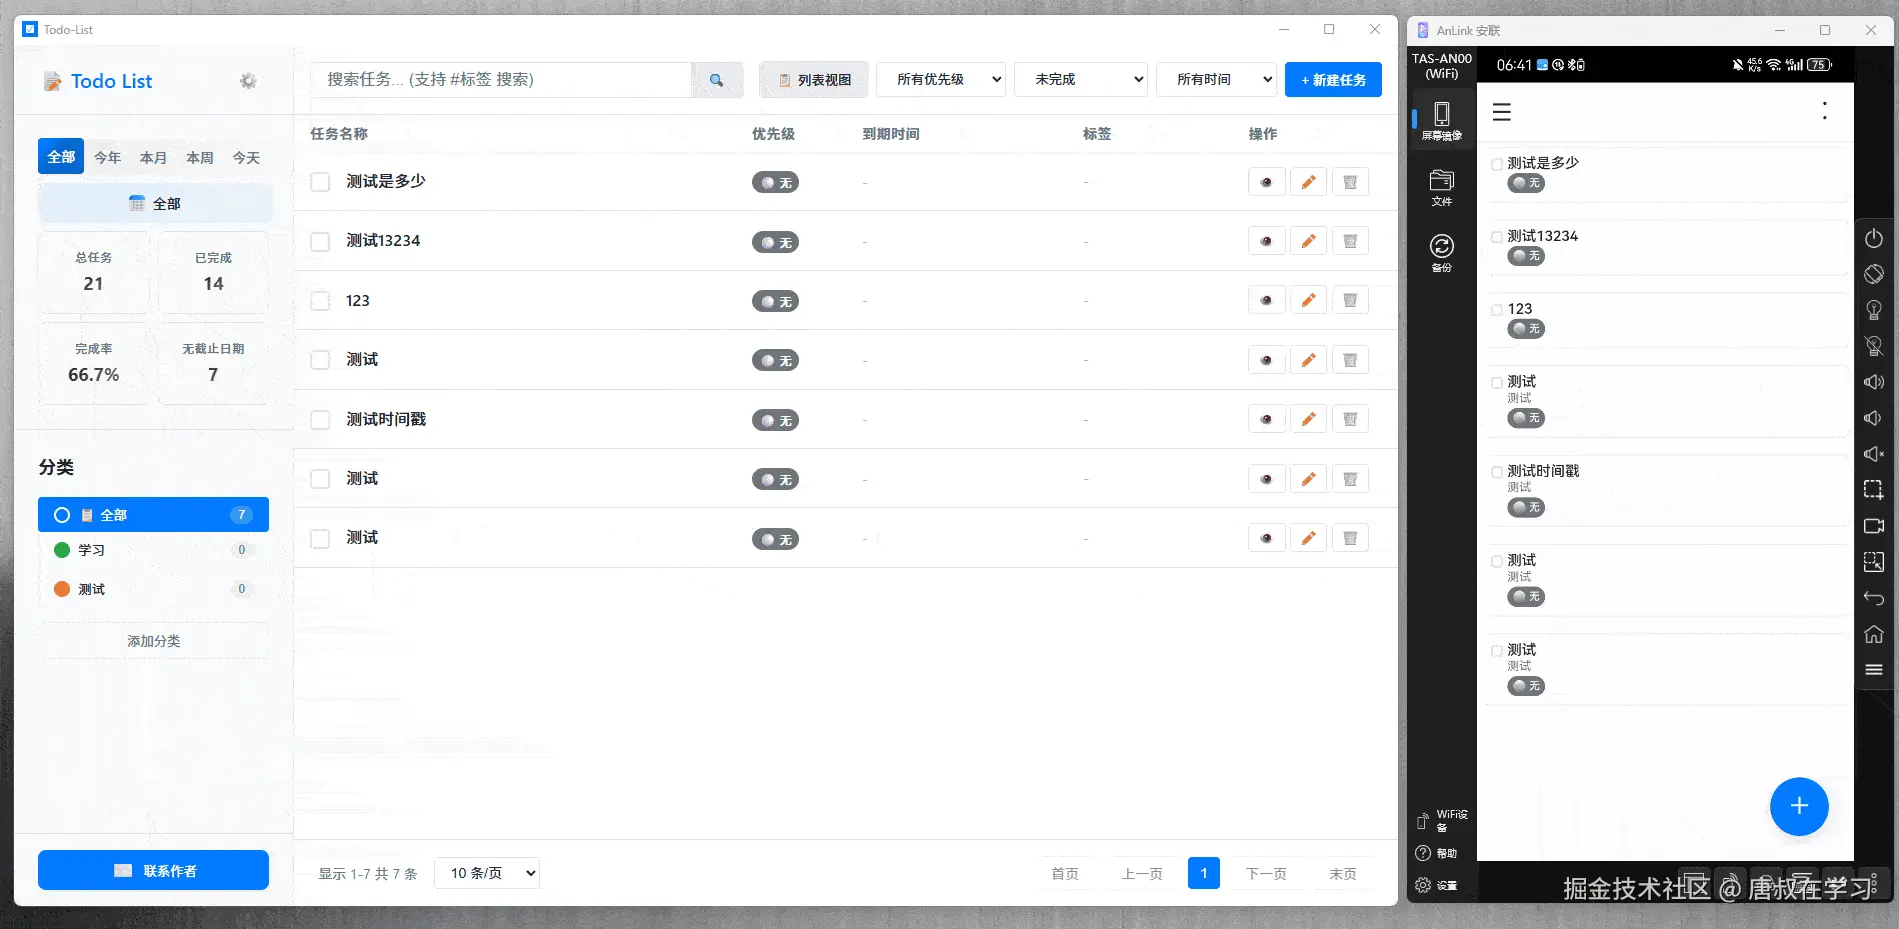Viewport: 1899px width, 929px height.
Task: Click the phone Home icon in AnLink sidebar
Action: tap(1874, 633)
